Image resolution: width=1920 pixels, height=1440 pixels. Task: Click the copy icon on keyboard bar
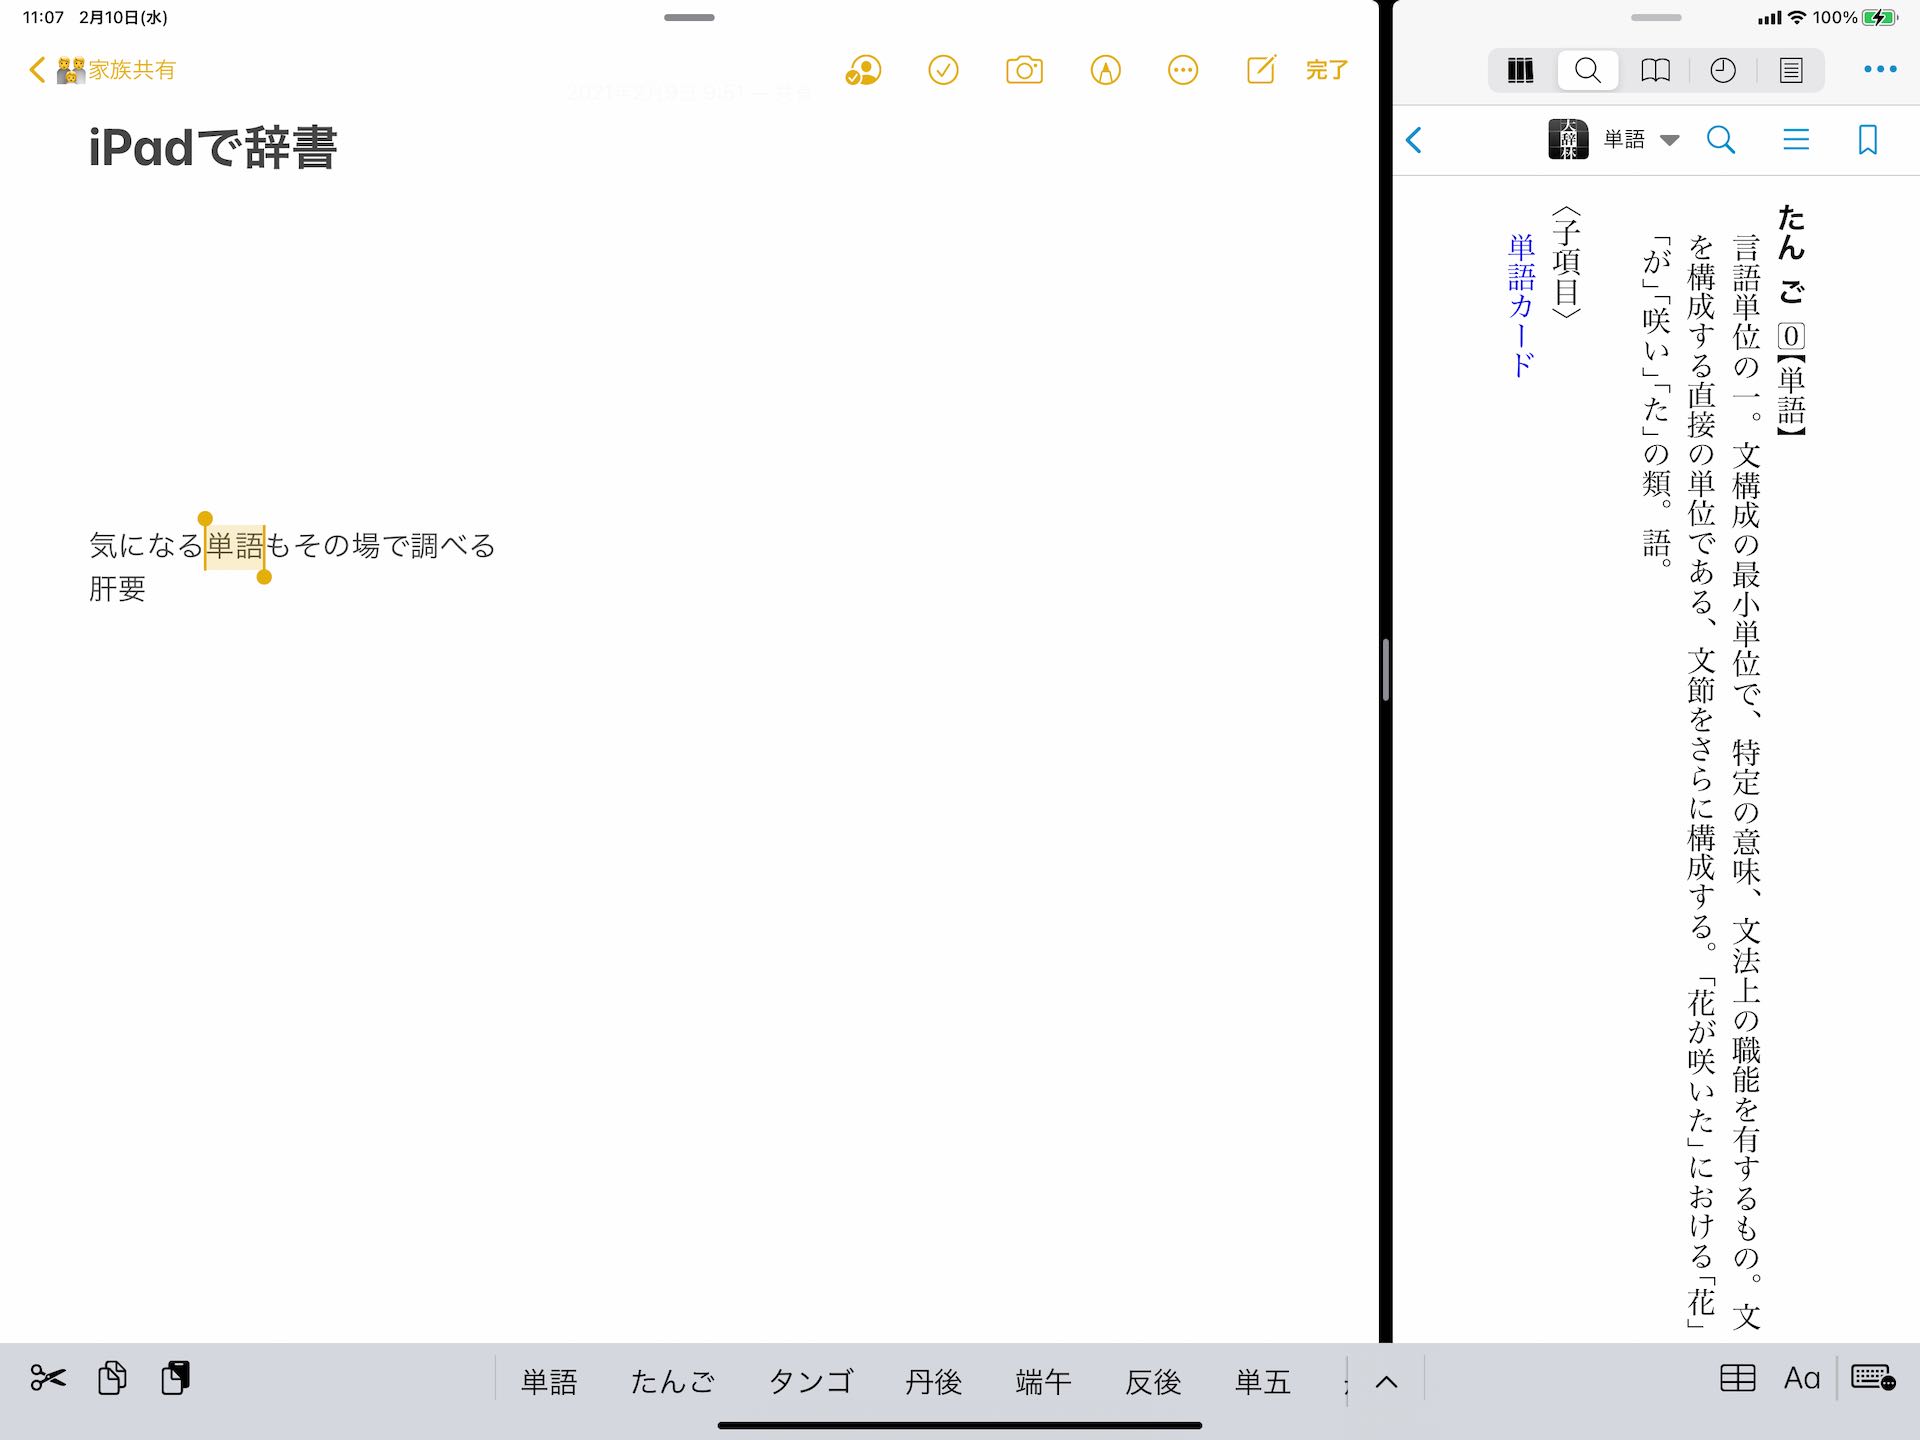112,1378
